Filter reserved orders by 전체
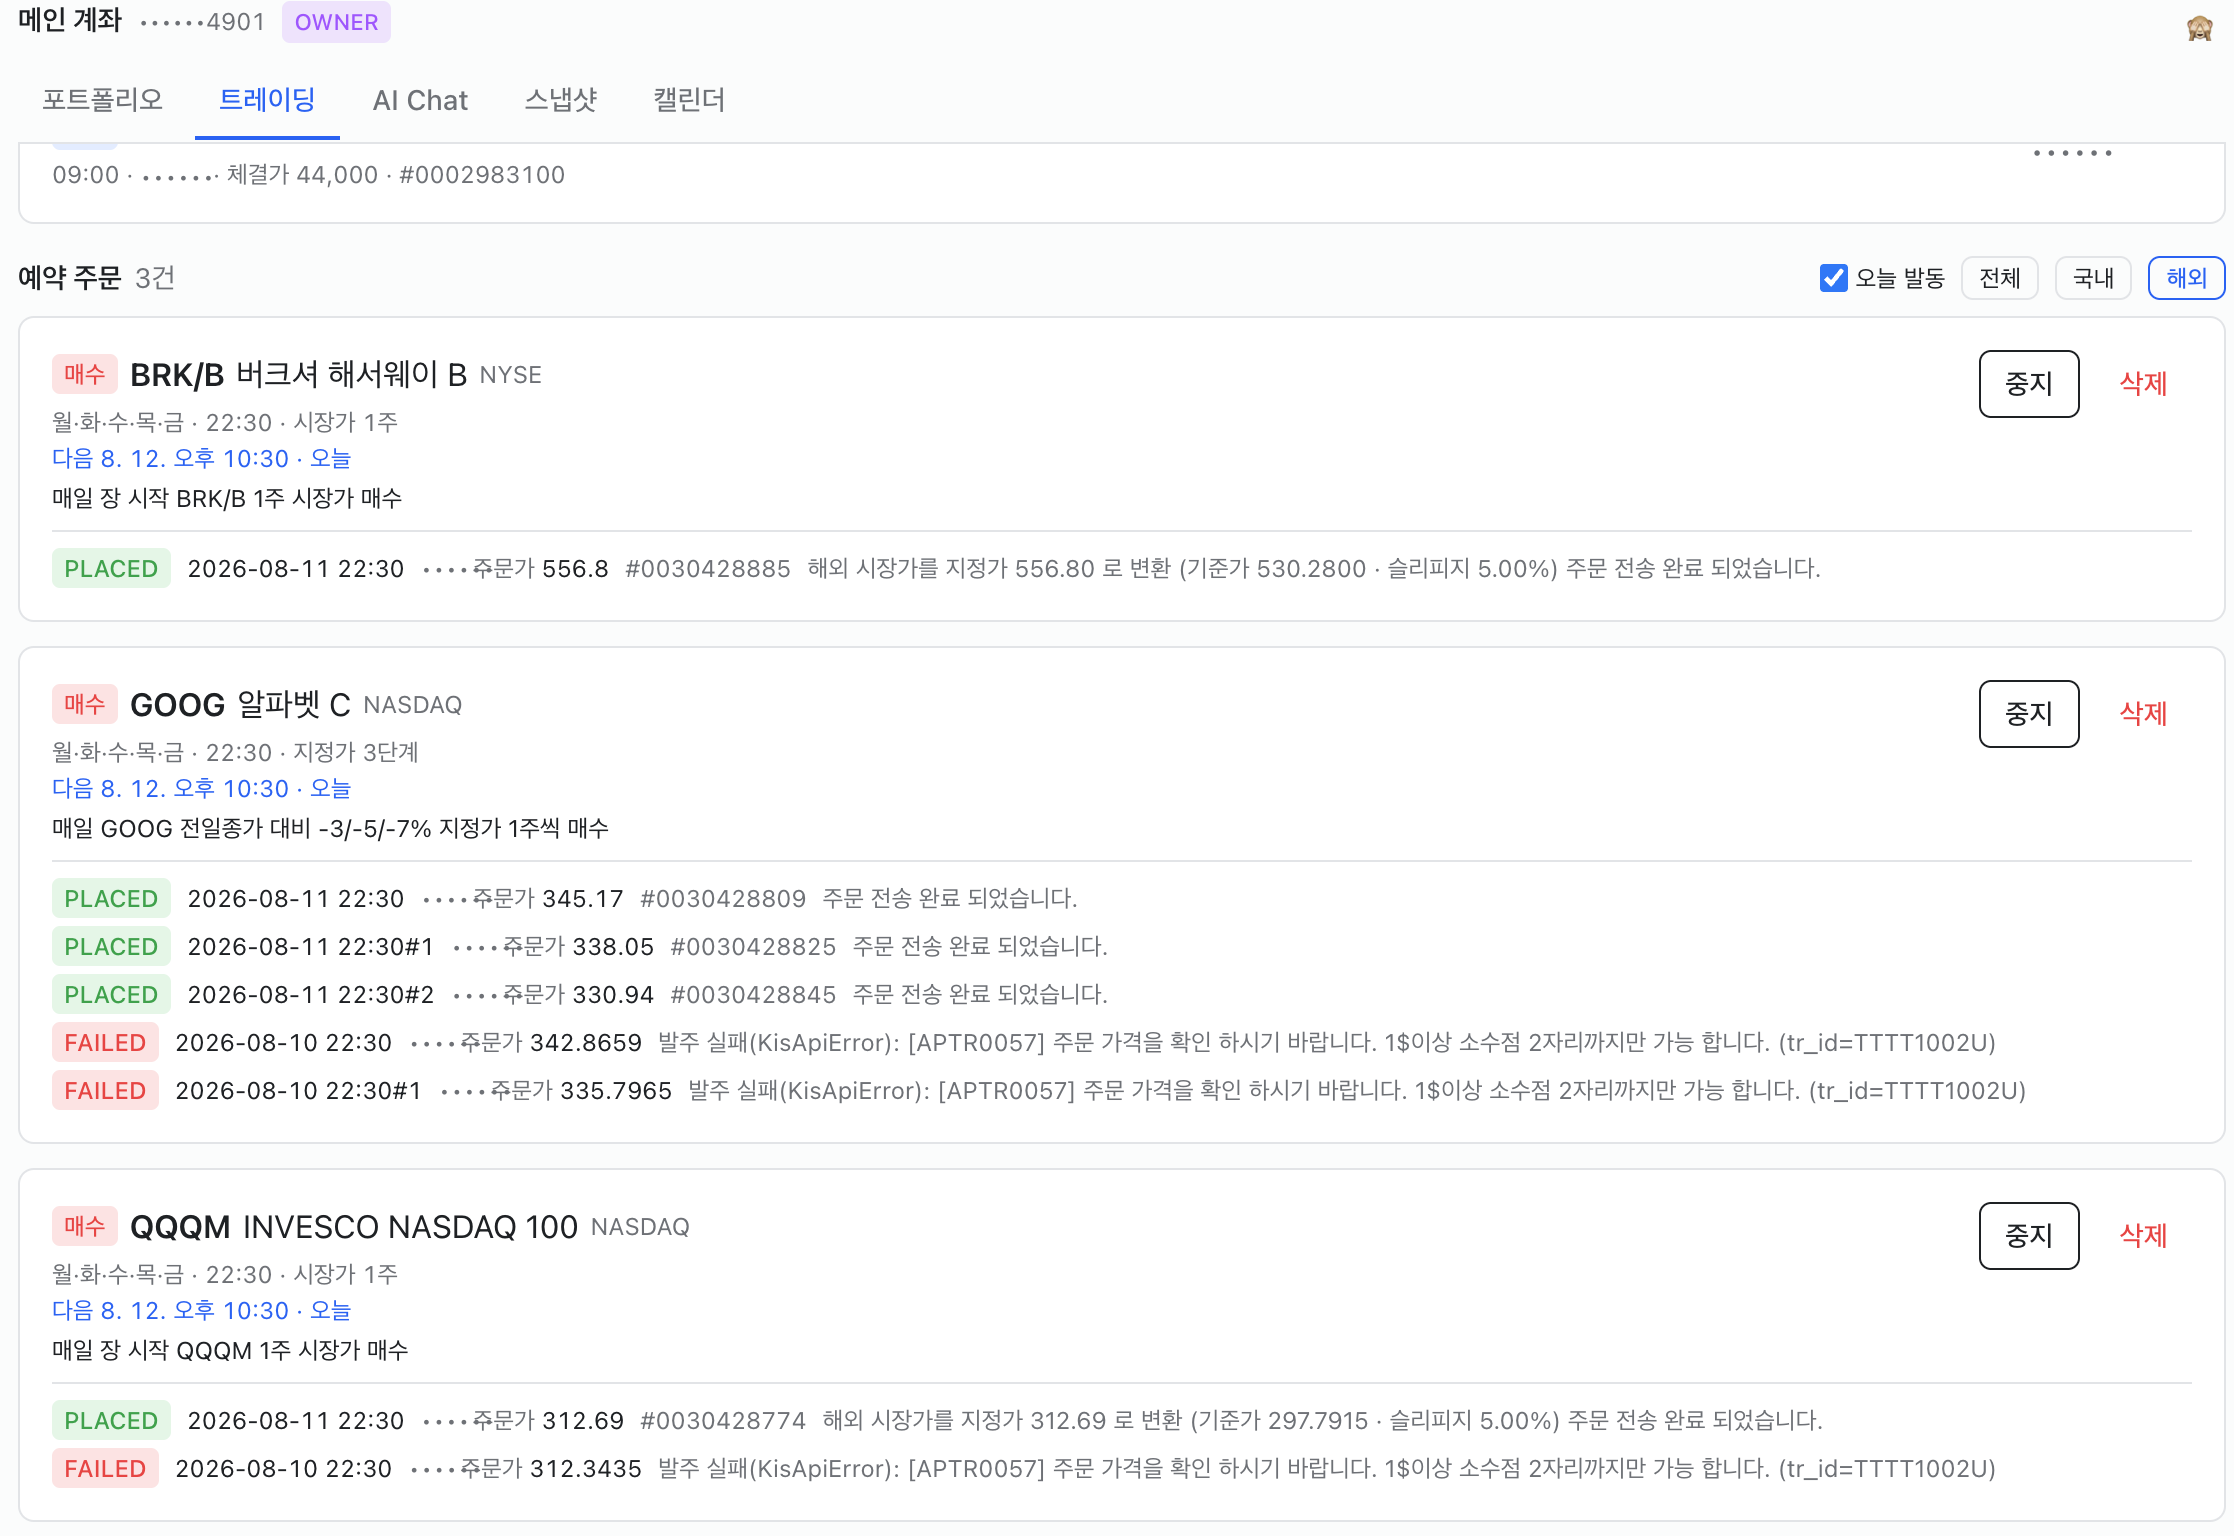 (2000, 278)
